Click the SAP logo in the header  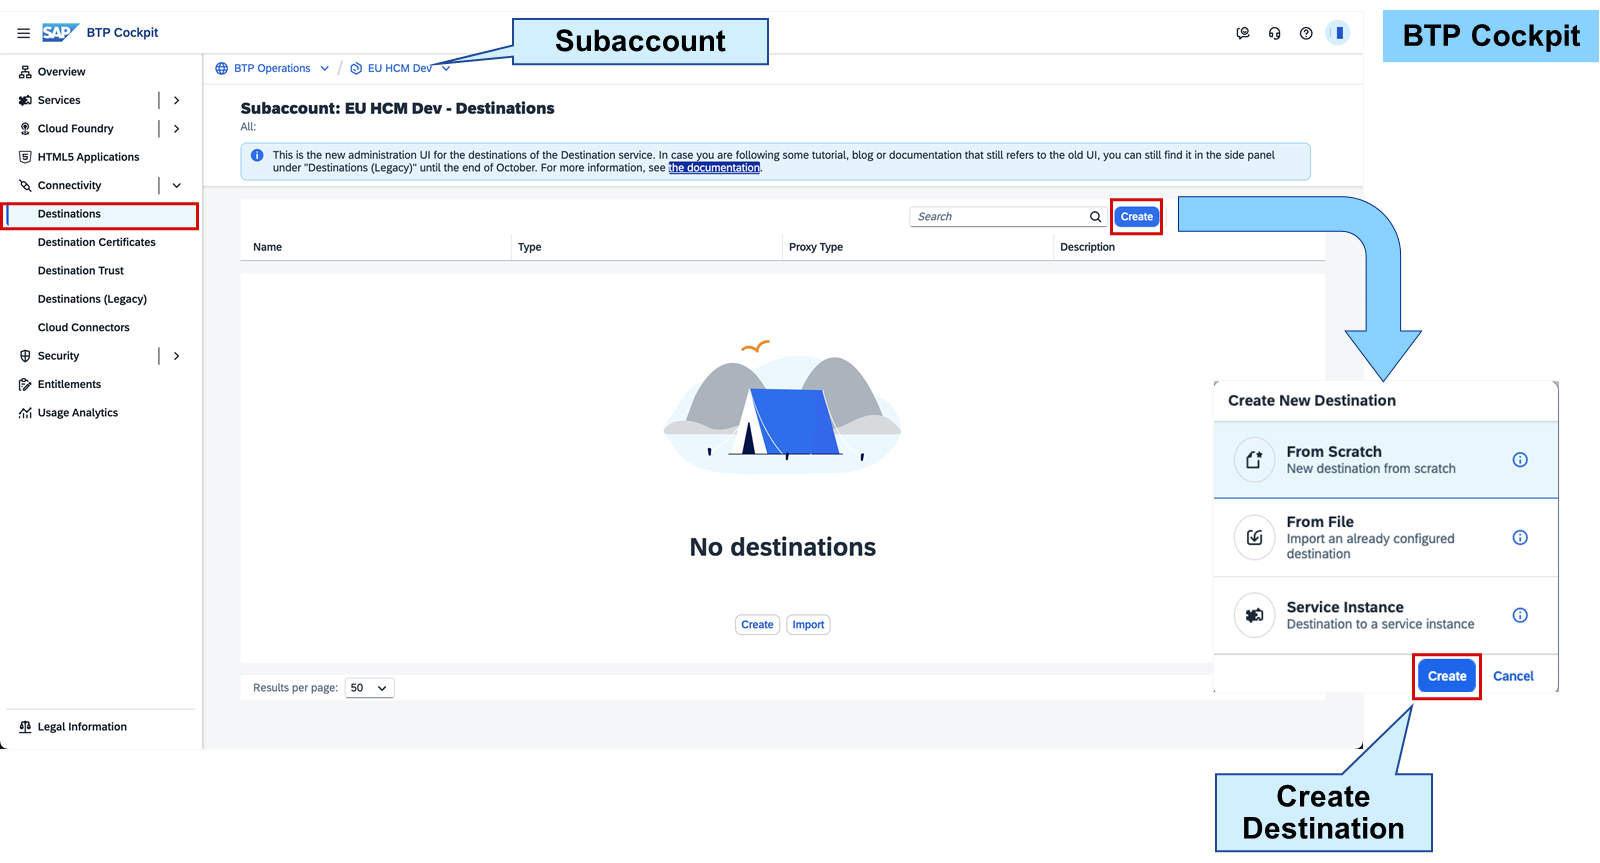click(60, 33)
